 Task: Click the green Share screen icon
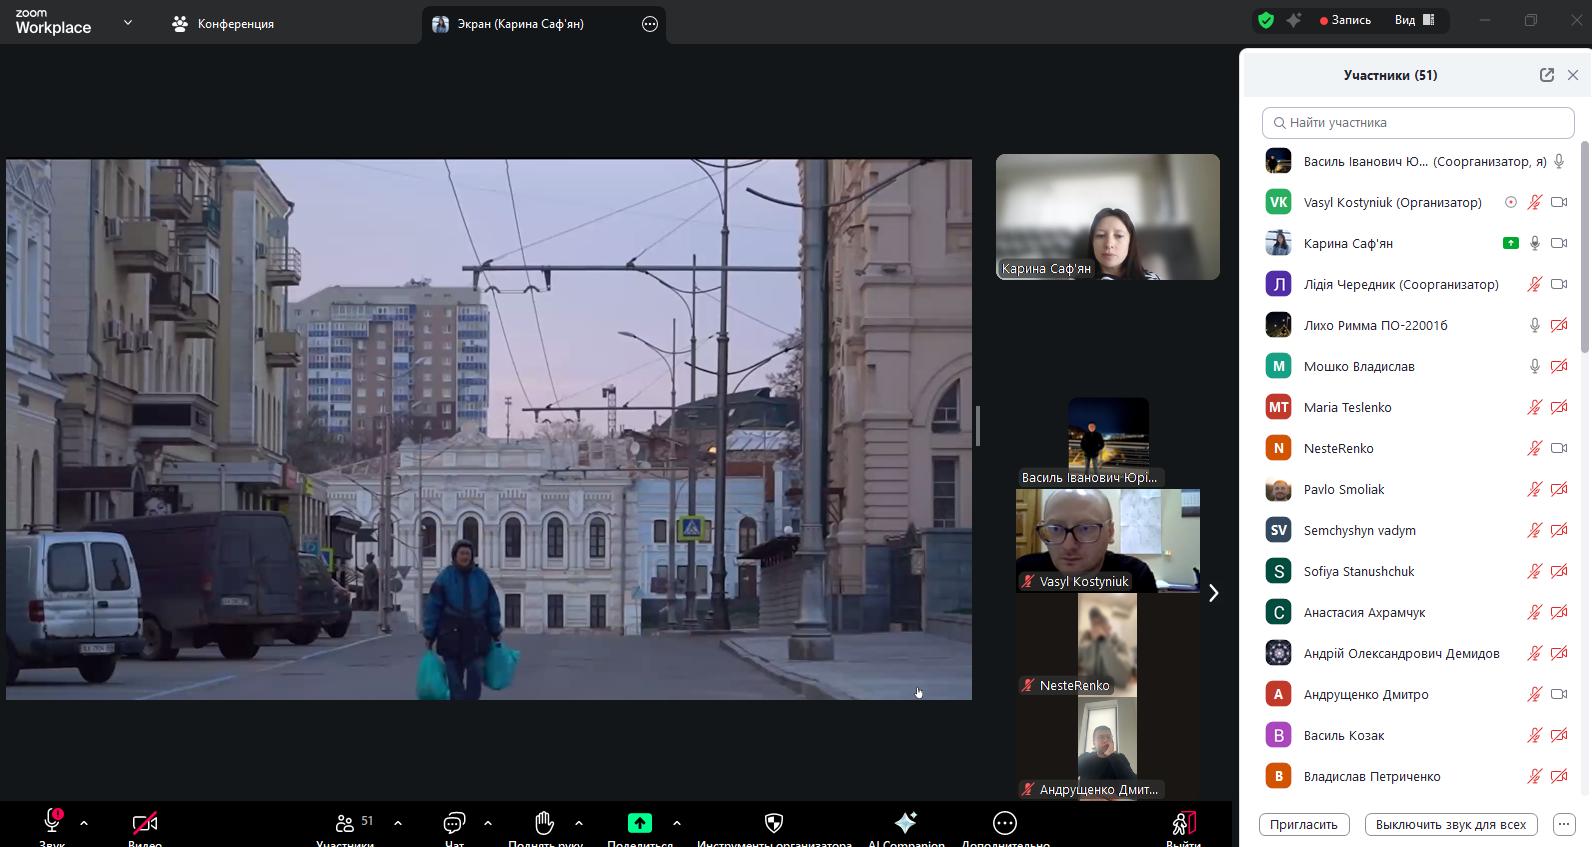point(639,822)
